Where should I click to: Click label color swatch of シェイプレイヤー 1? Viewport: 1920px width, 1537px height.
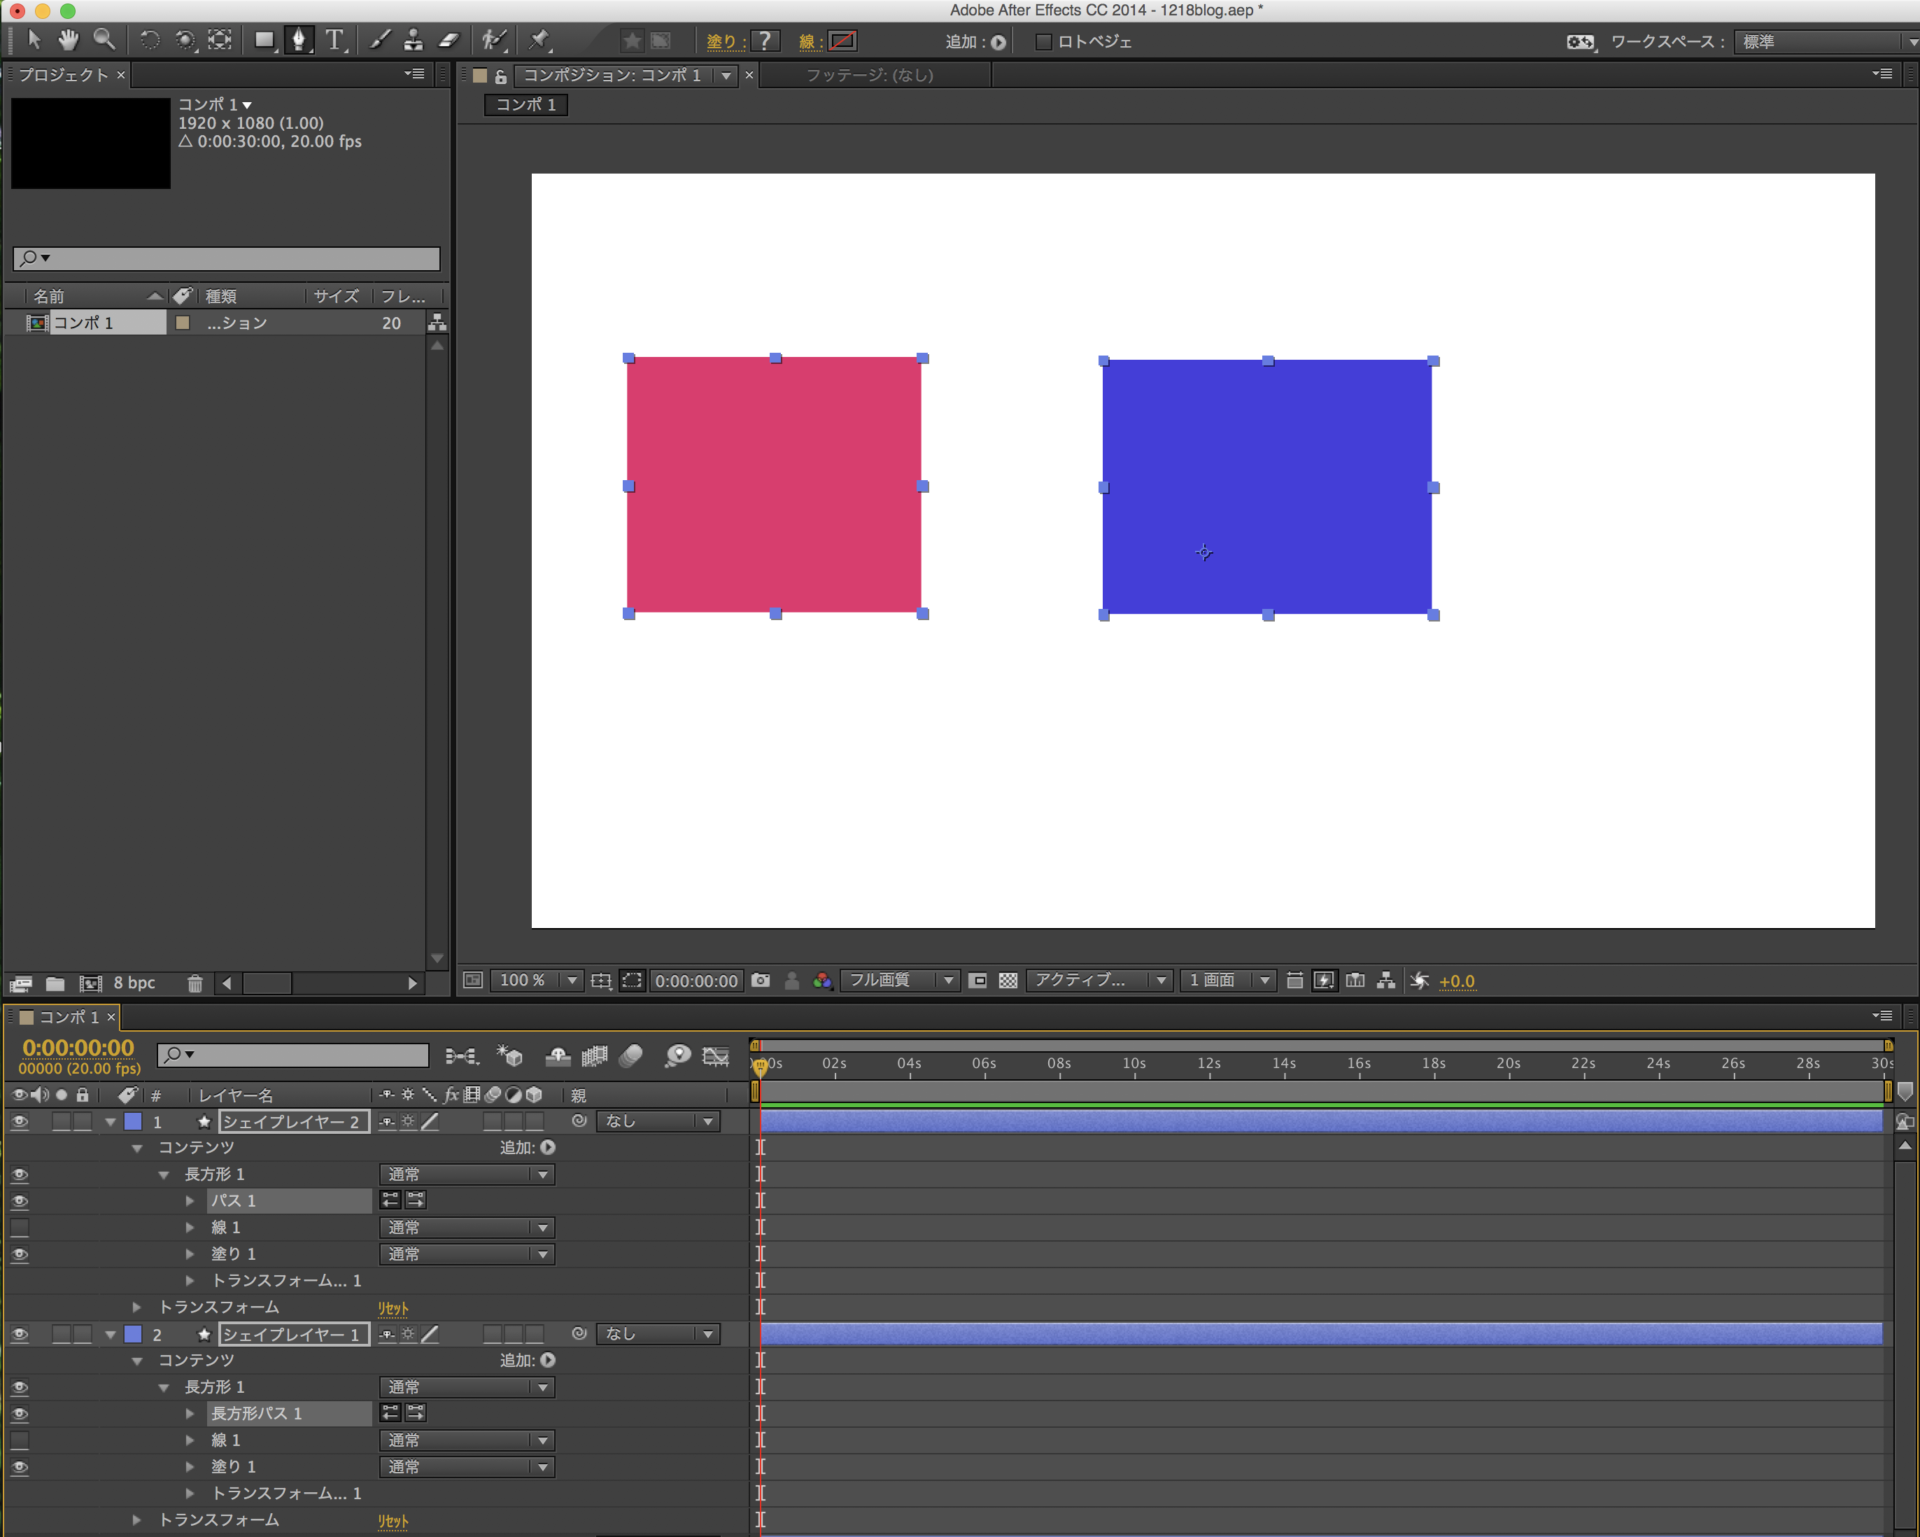pyautogui.click(x=133, y=1334)
